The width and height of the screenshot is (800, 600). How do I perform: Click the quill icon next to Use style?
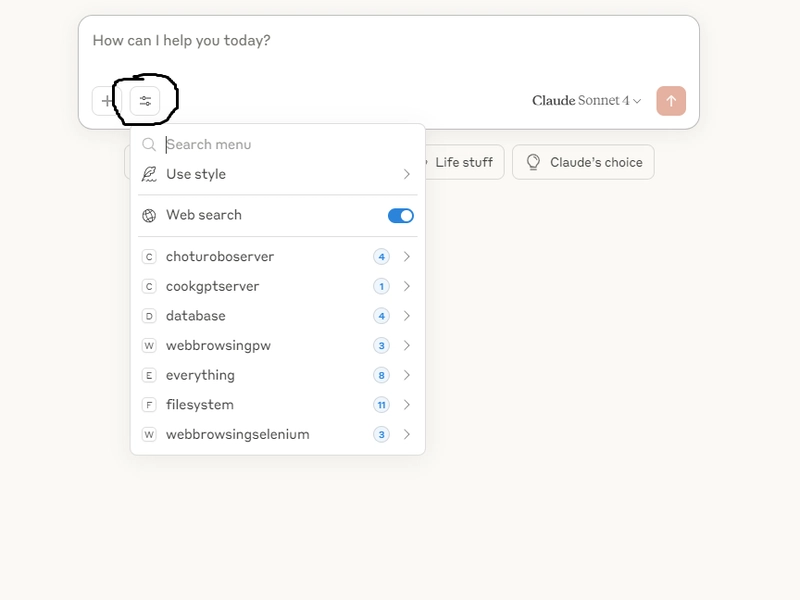[x=149, y=174]
